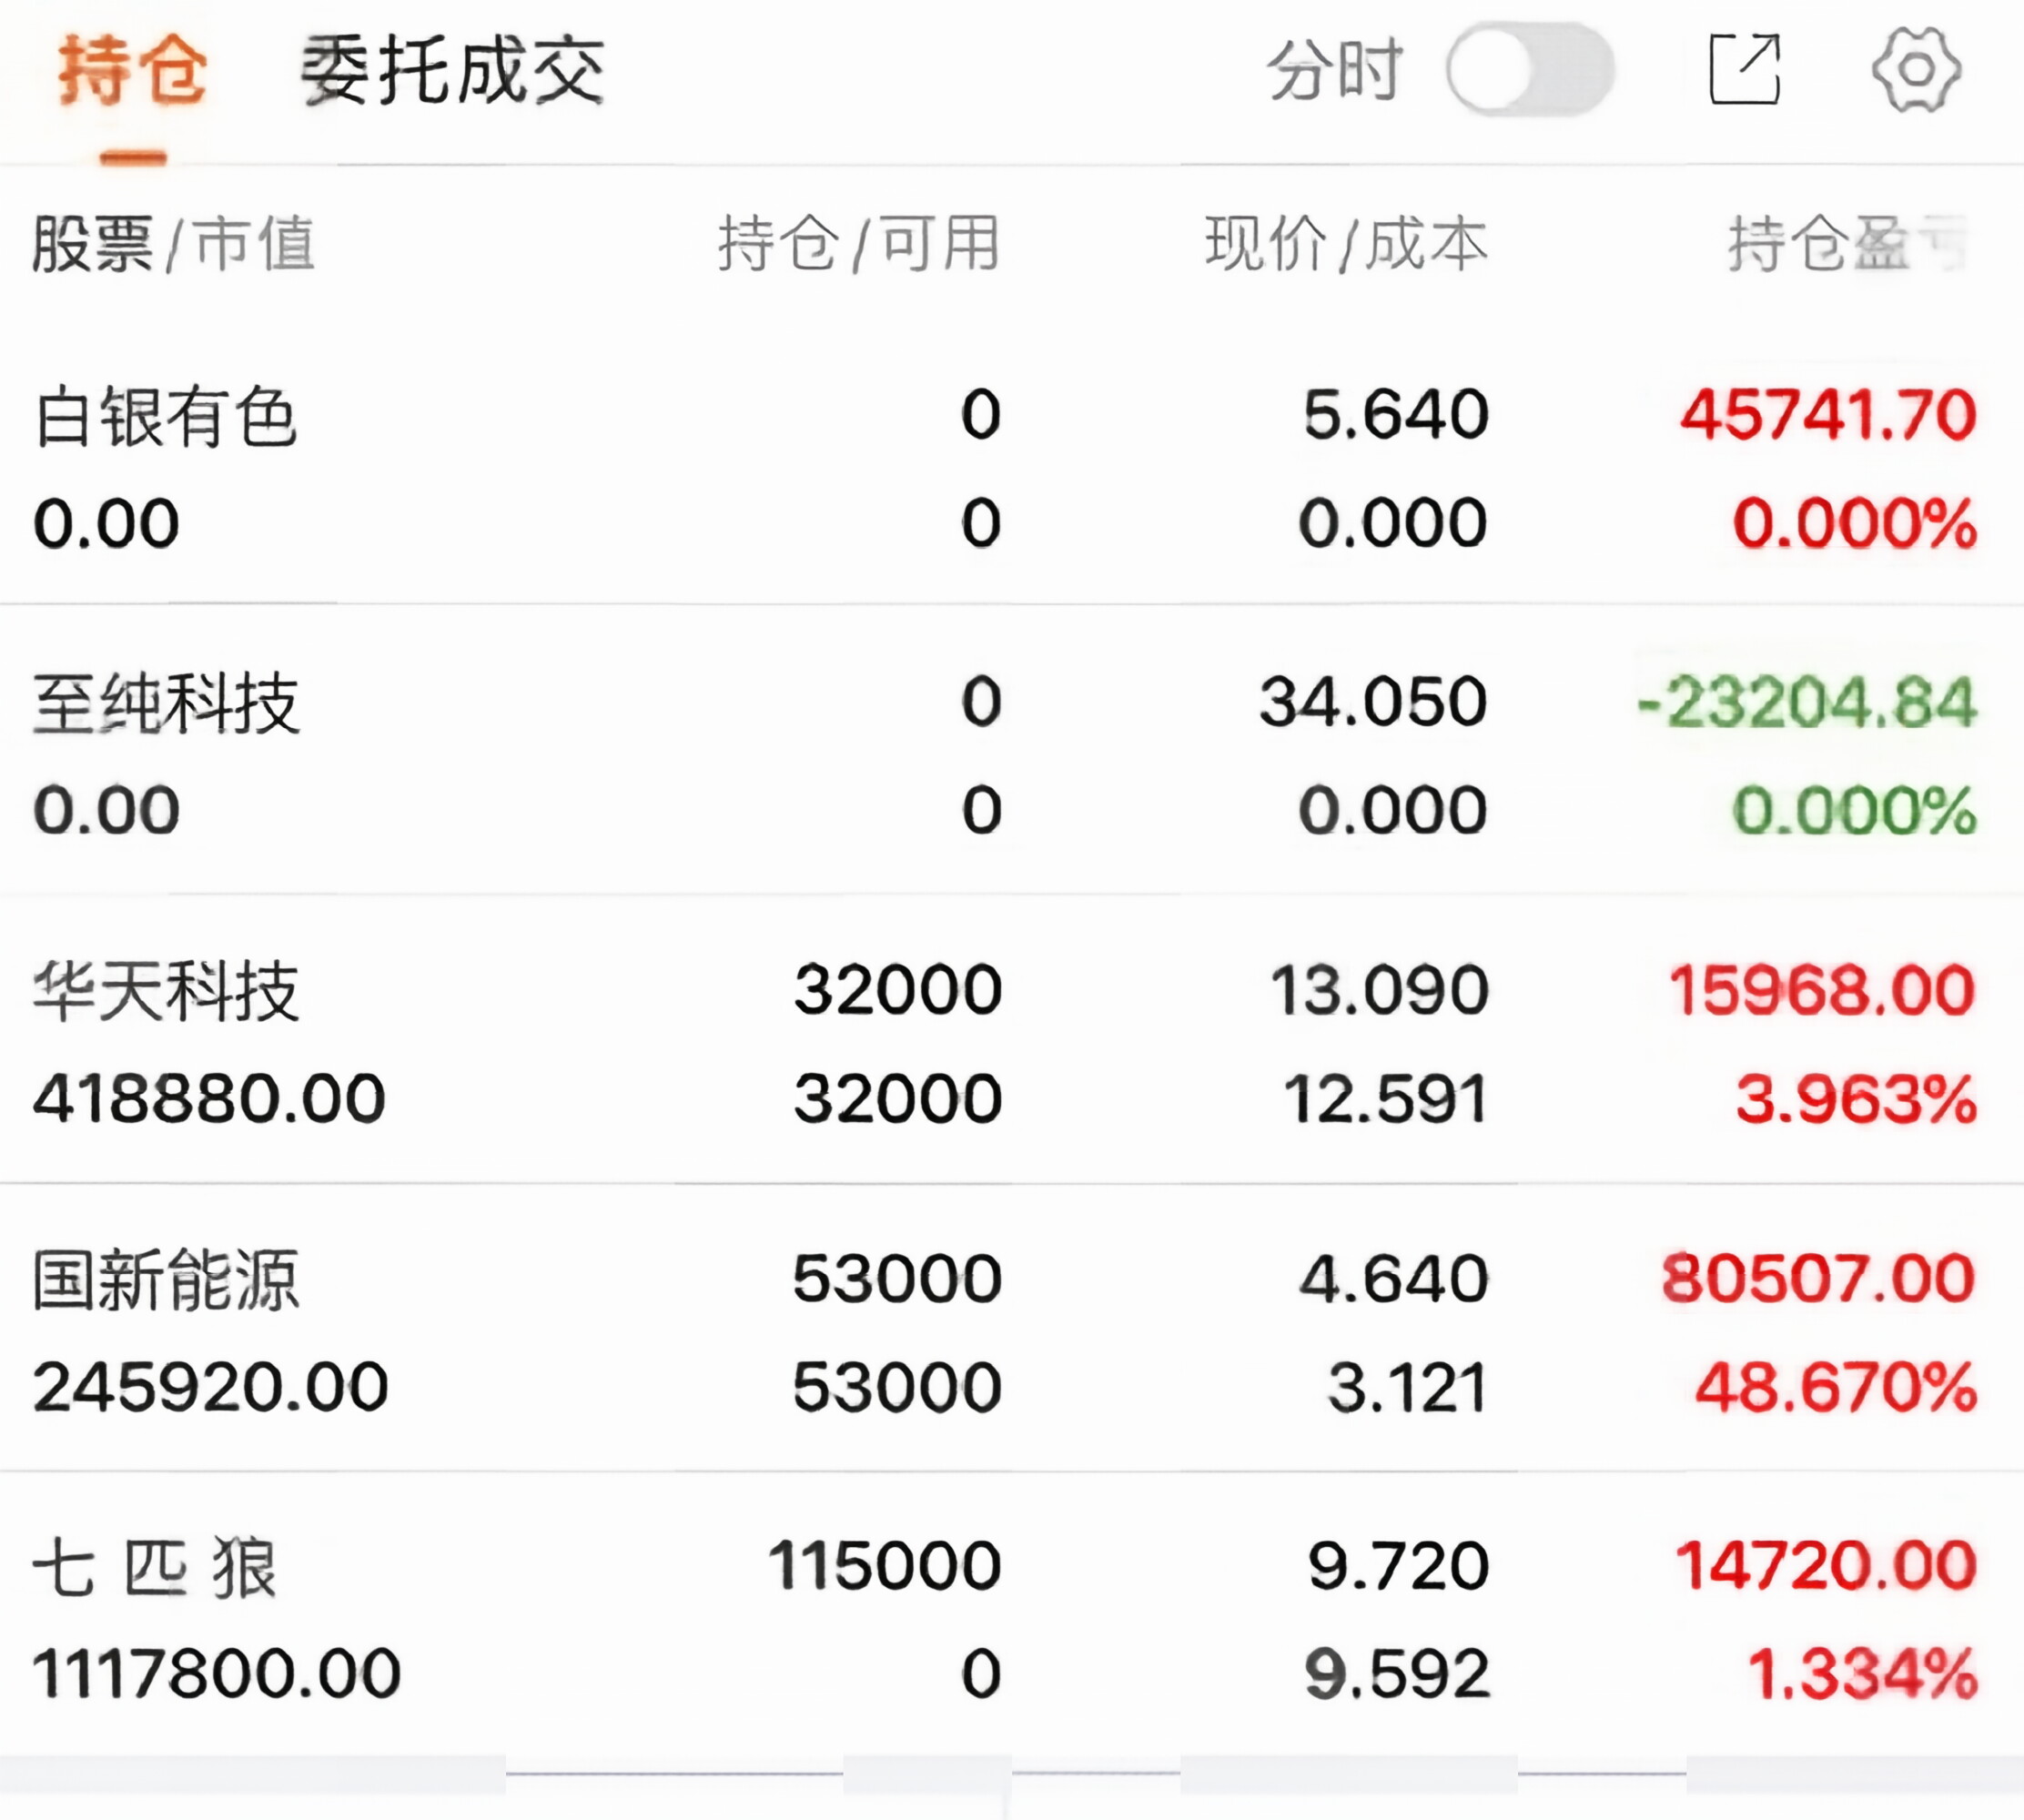The height and width of the screenshot is (1820, 2024).
Task: Tap the 45741.70 profit figure
Action: [x=1828, y=415]
